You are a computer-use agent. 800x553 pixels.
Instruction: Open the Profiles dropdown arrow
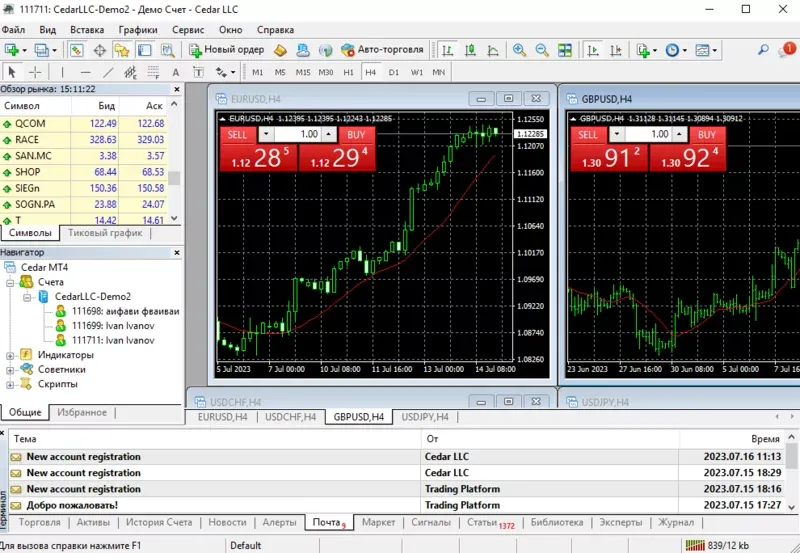tap(55, 50)
